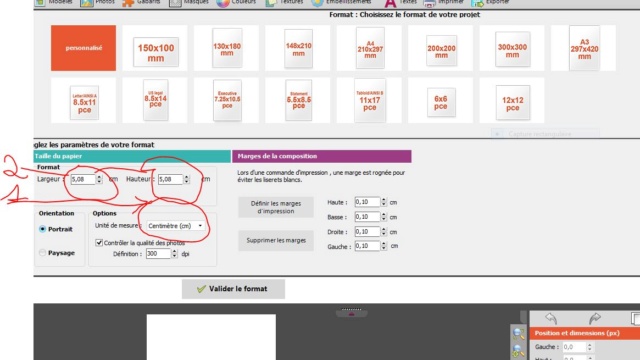Image resolution: width=640 pixels, height=360 pixels.
Task: Click the Supprimer les marges button
Action: 276,240
